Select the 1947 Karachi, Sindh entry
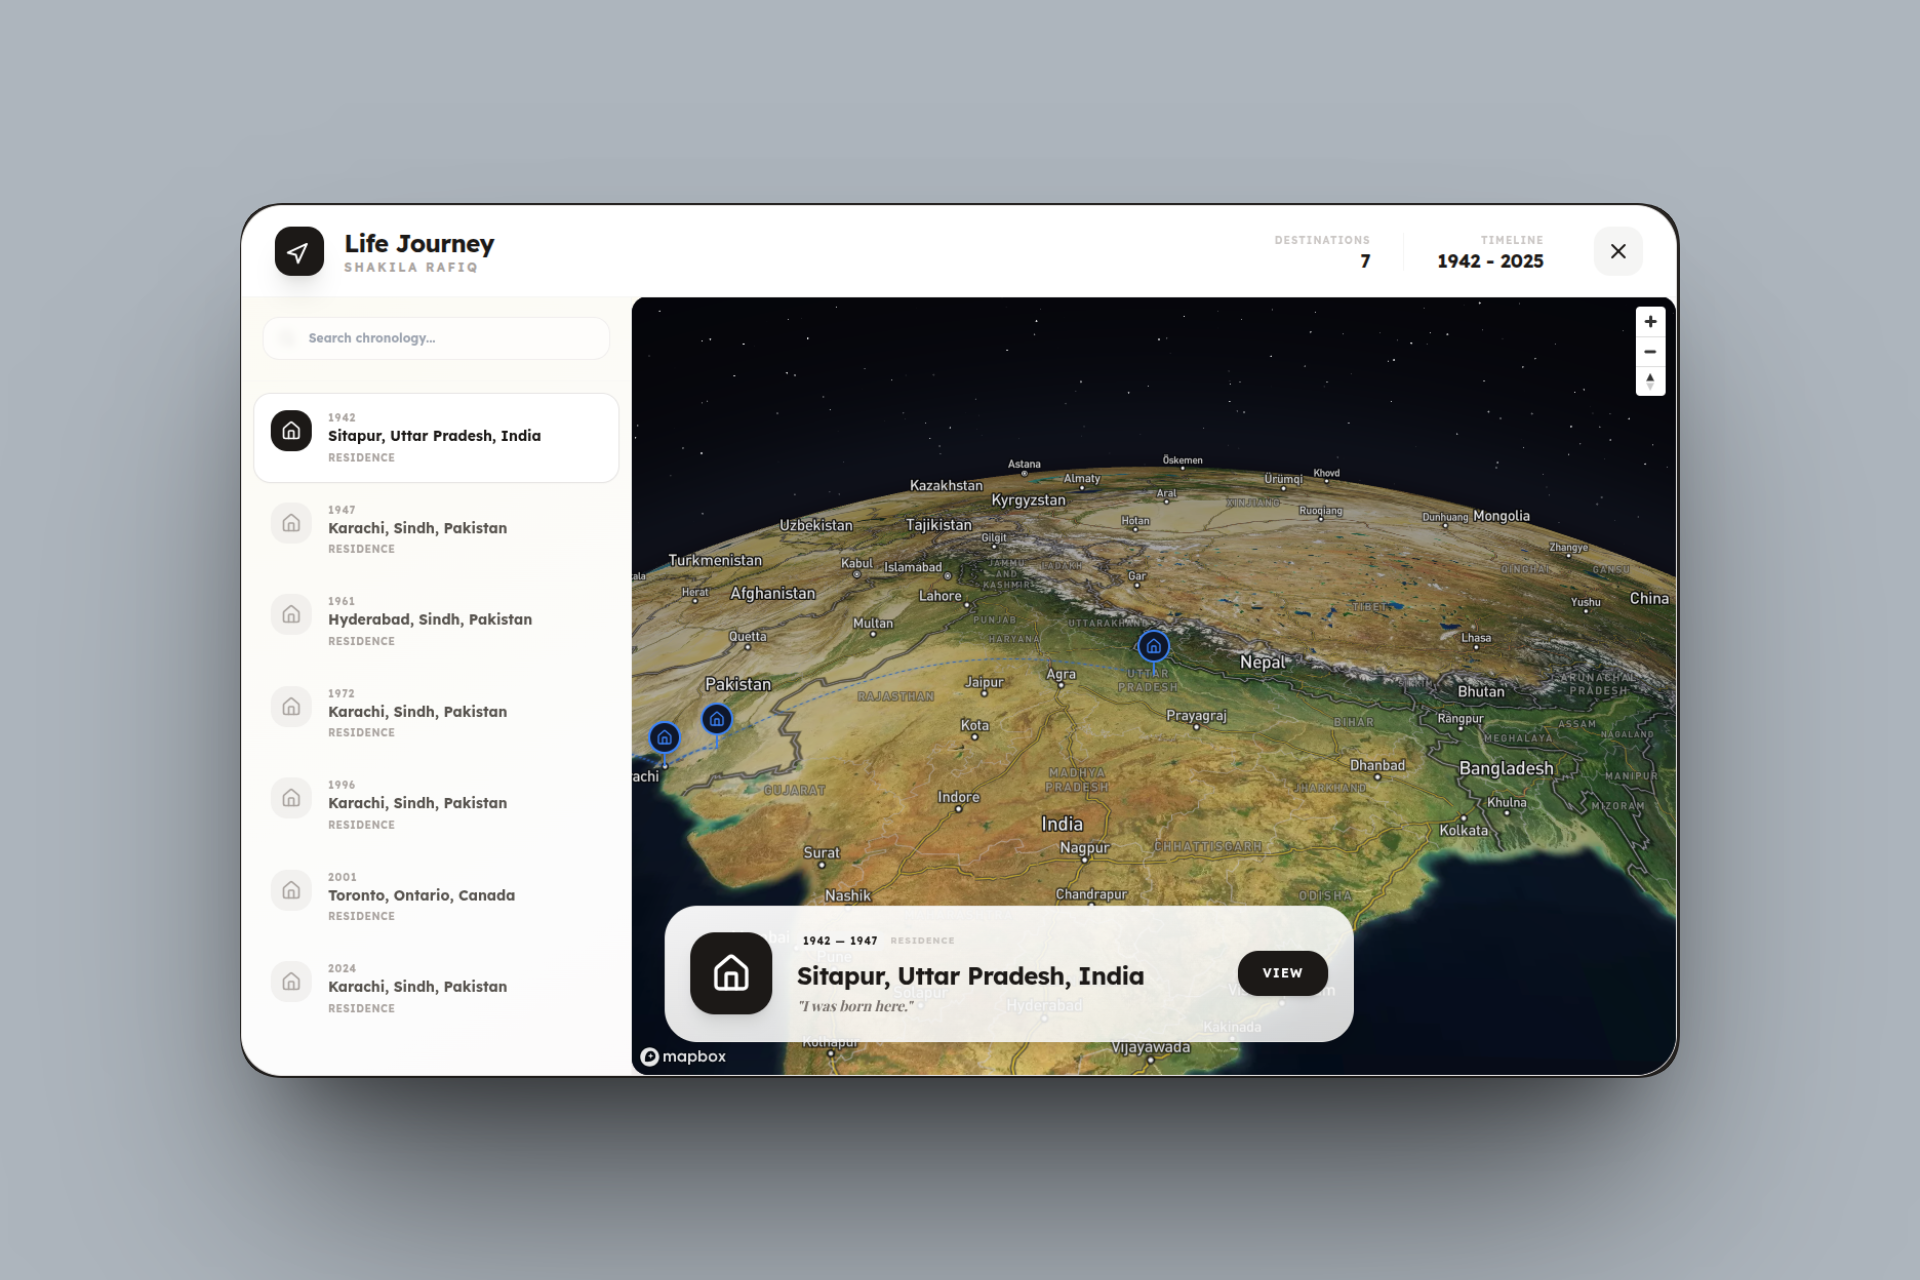 point(436,529)
